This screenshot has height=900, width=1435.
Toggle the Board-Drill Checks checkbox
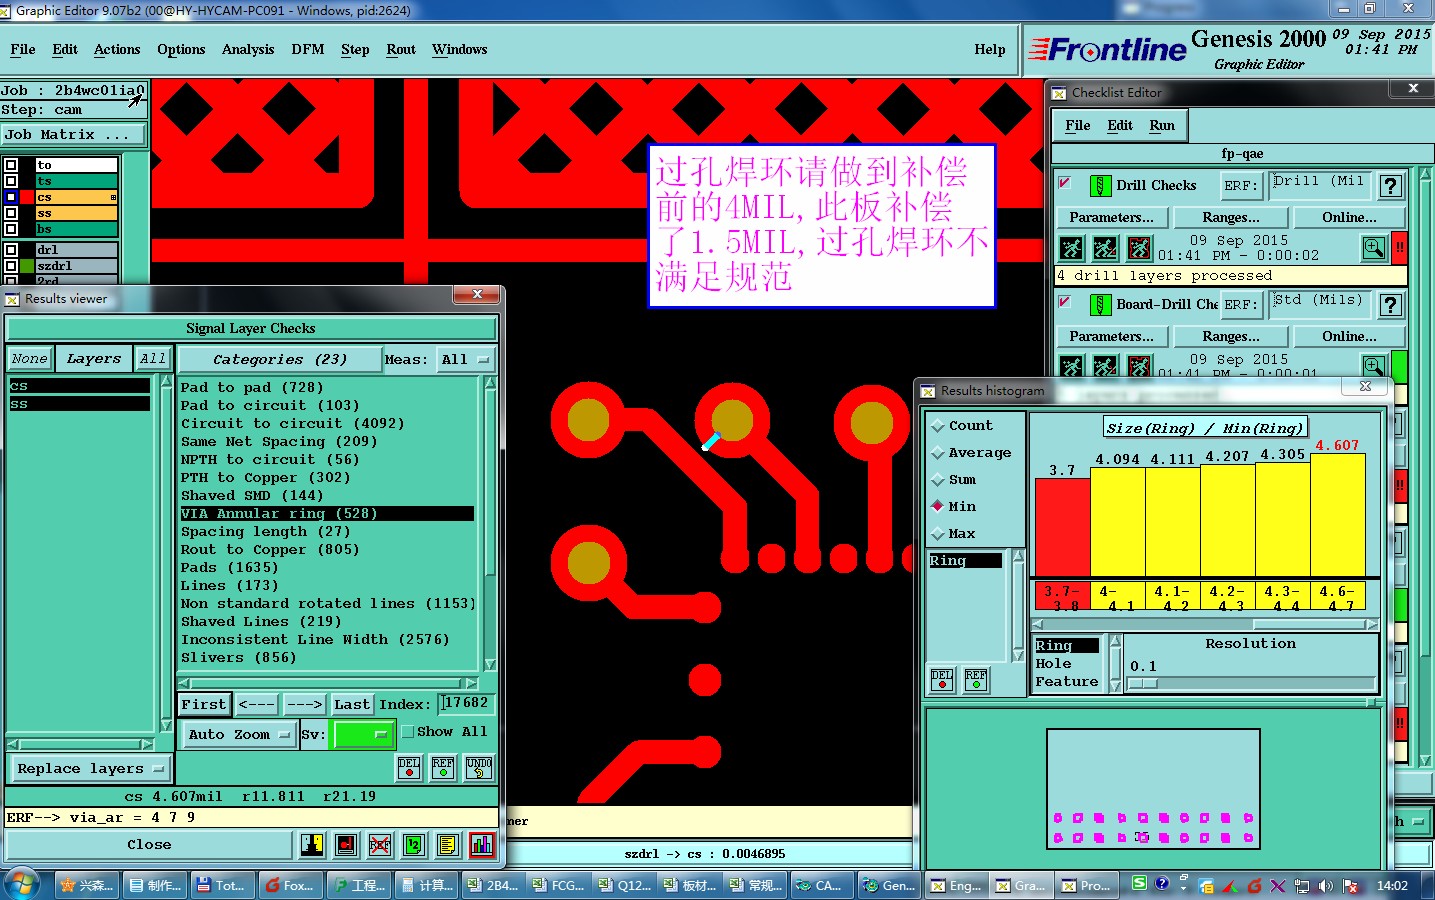(x=1065, y=302)
